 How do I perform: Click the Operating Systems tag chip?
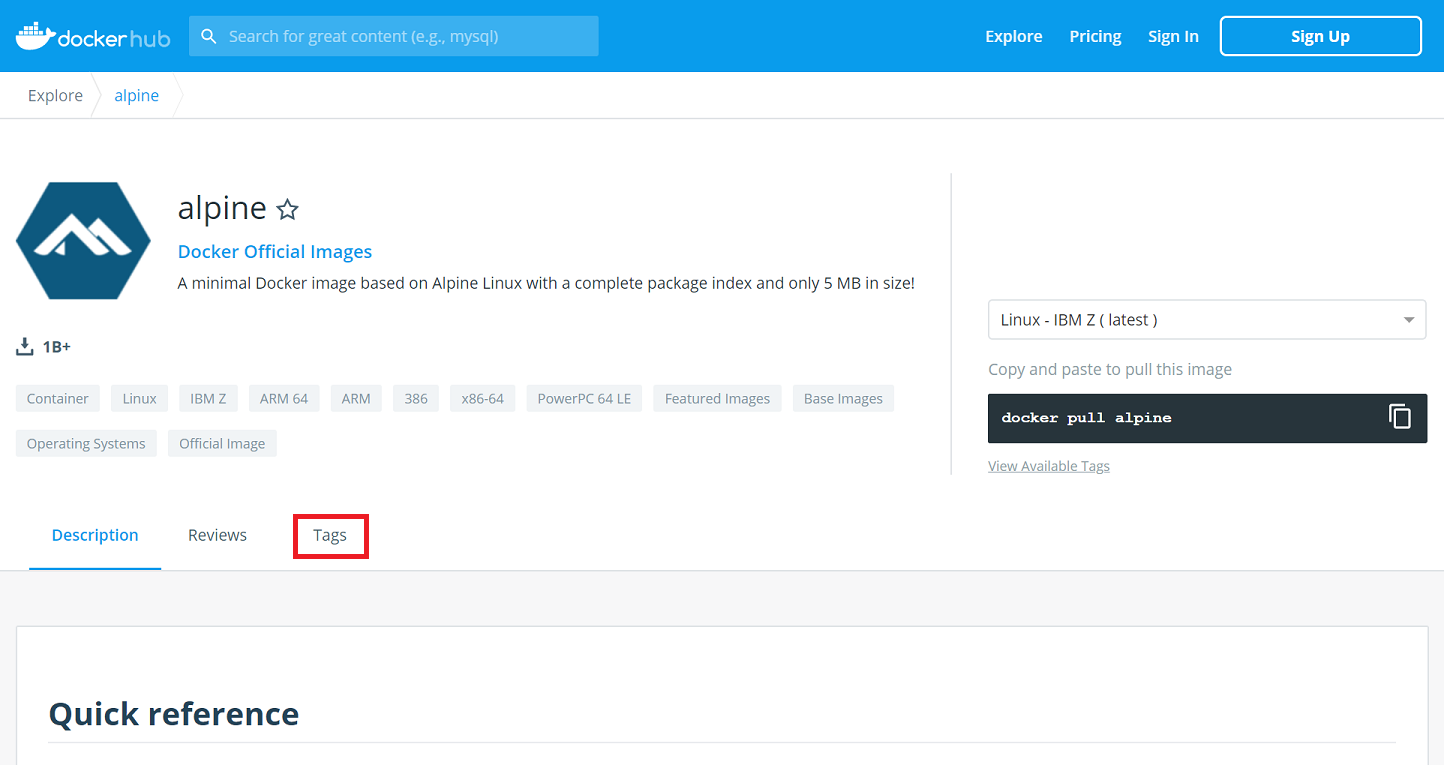pos(86,443)
